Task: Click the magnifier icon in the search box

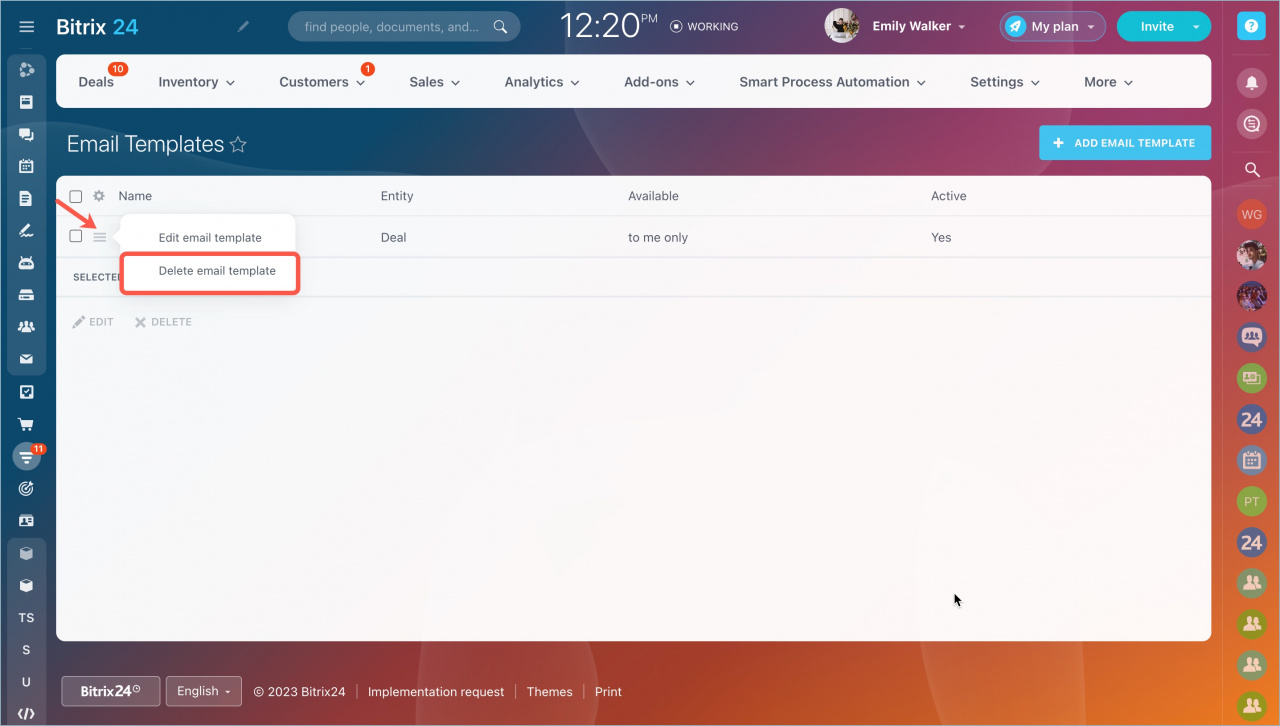Action: point(501,27)
